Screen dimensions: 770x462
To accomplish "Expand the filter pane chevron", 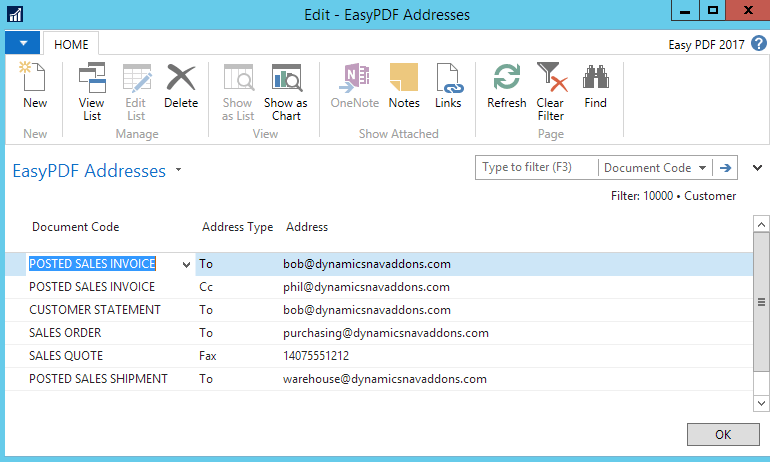I will (757, 168).
